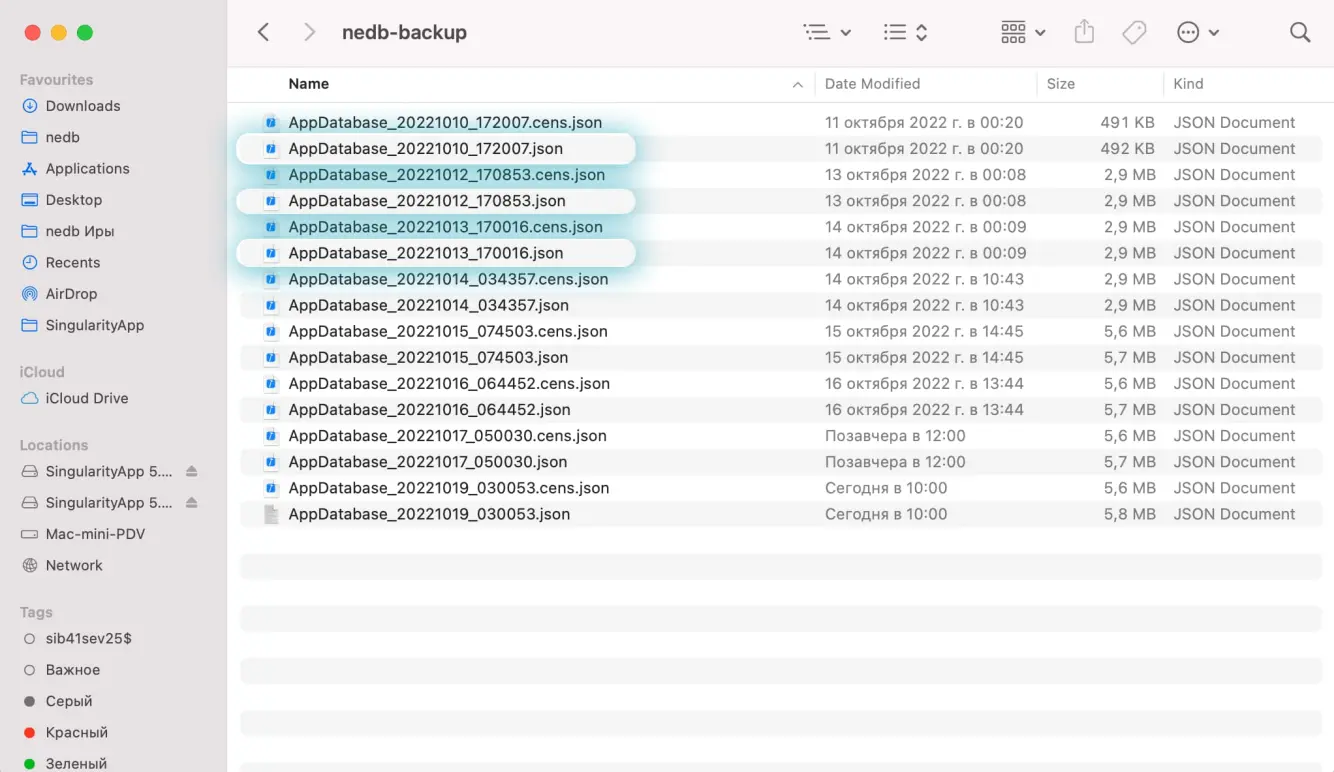This screenshot has width=1334, height=772.
Task: Open AirDrop from the sidebar
Action: tap(71, 294)
